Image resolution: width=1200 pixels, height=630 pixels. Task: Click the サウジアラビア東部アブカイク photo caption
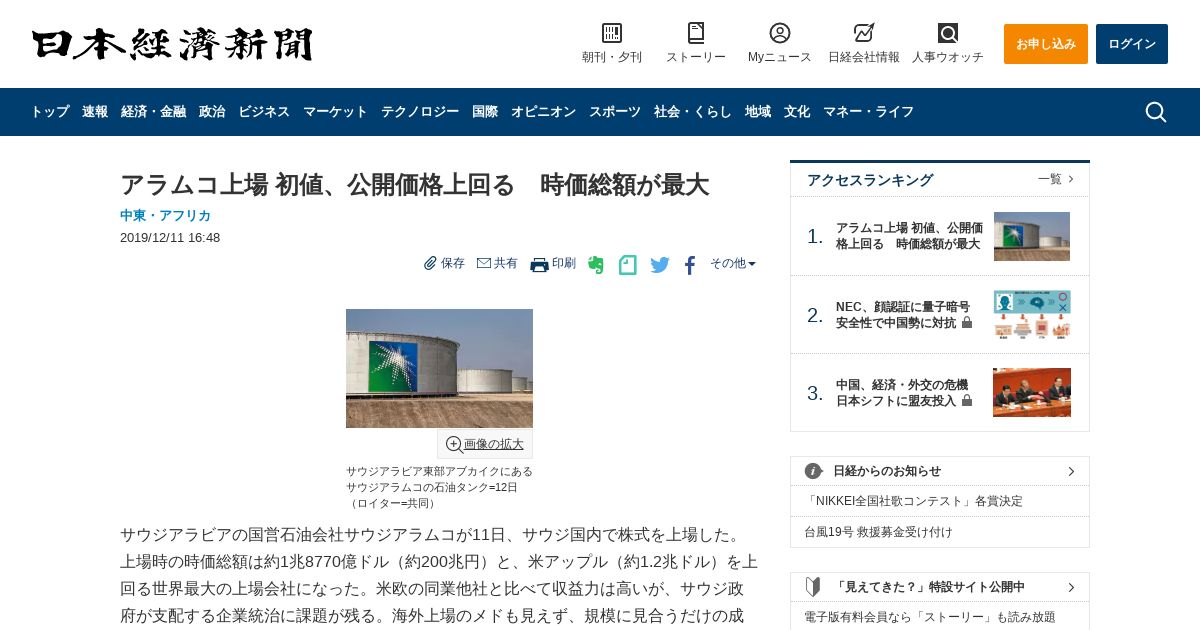click(x=439, y=487)
